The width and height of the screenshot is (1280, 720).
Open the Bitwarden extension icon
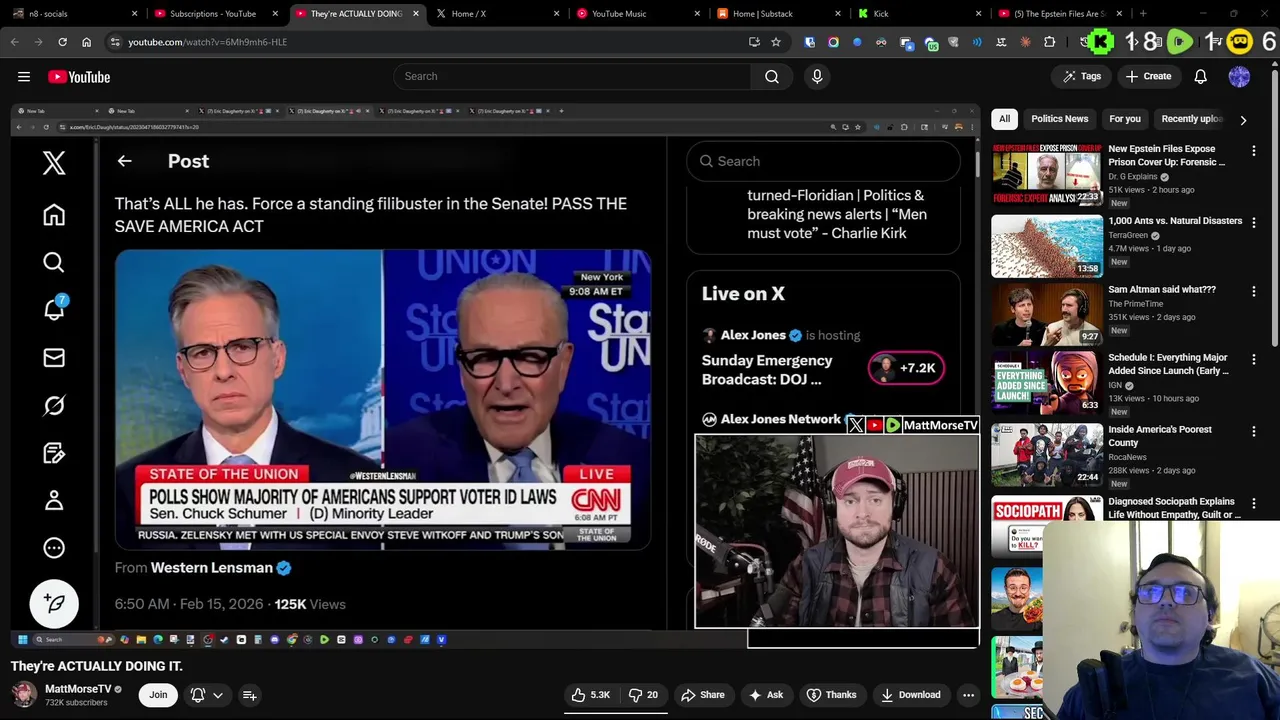[810, 42]
